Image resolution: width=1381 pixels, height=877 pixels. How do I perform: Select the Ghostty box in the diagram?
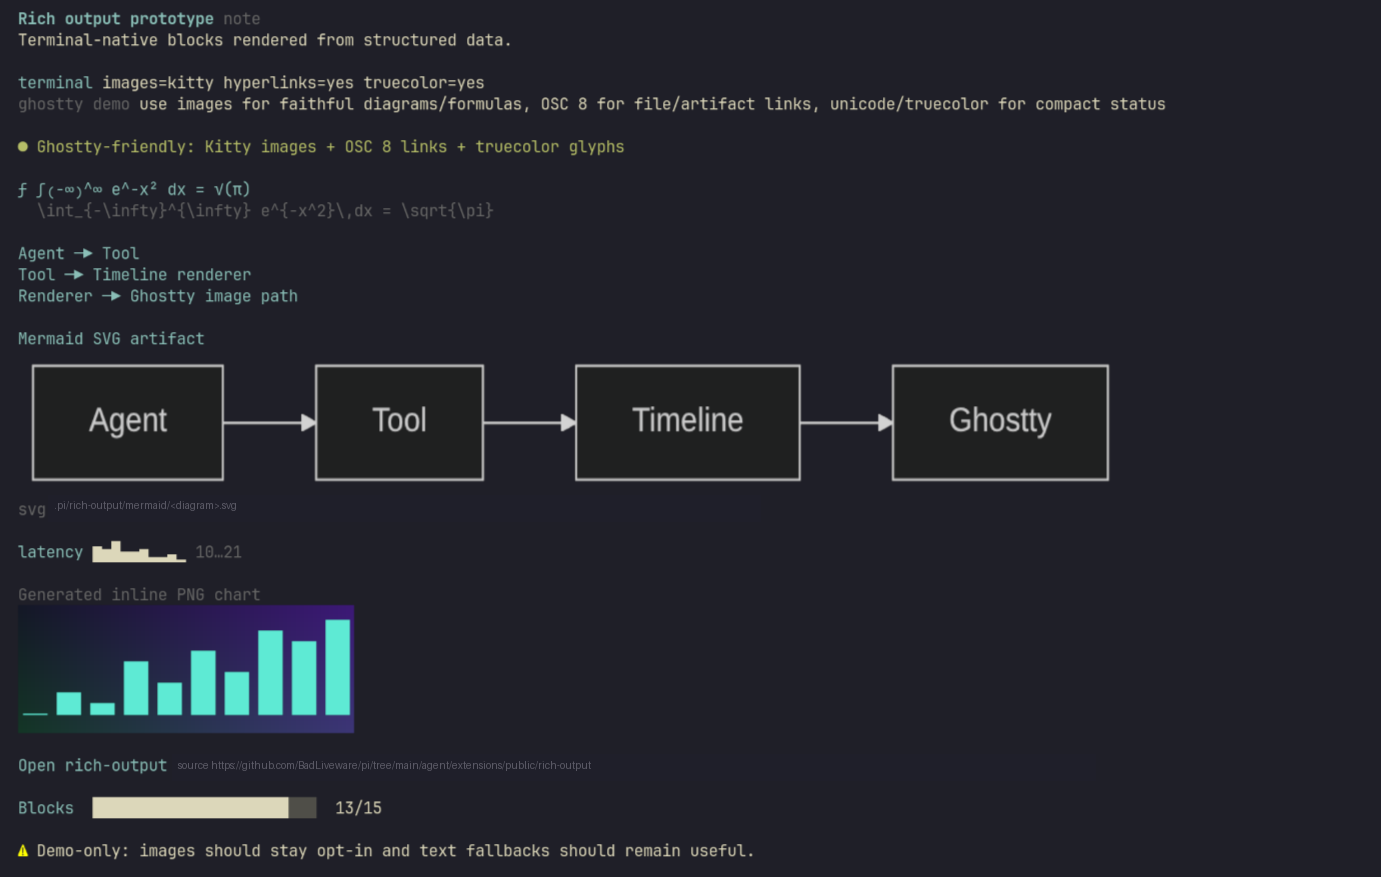[x=1000, y=423]
